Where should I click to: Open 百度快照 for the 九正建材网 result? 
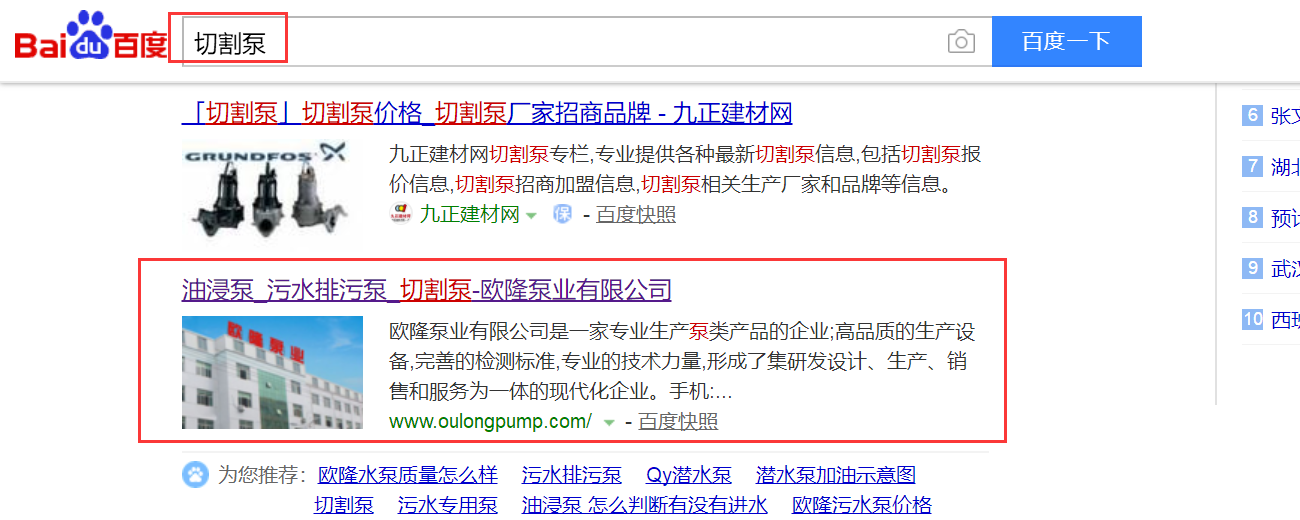pos(636,214)
